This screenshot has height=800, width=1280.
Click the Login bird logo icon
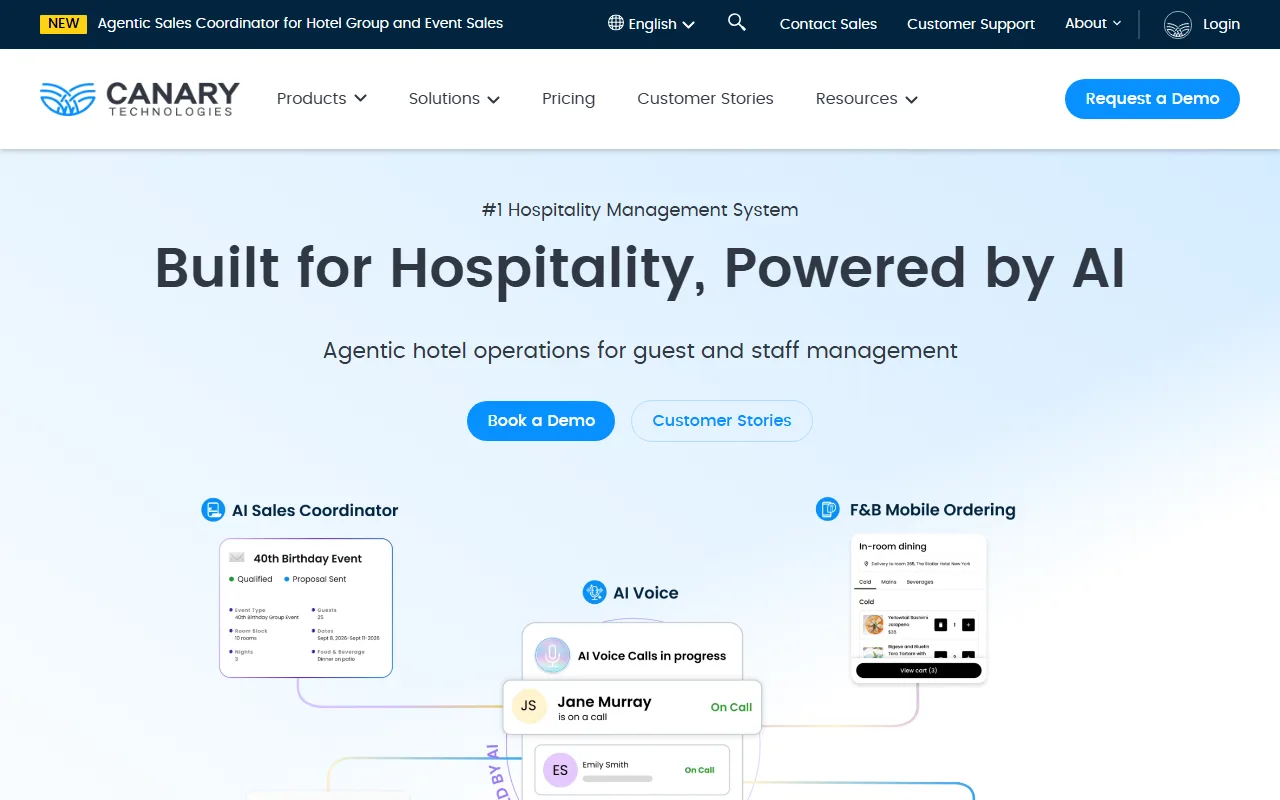click(1178, 24)
